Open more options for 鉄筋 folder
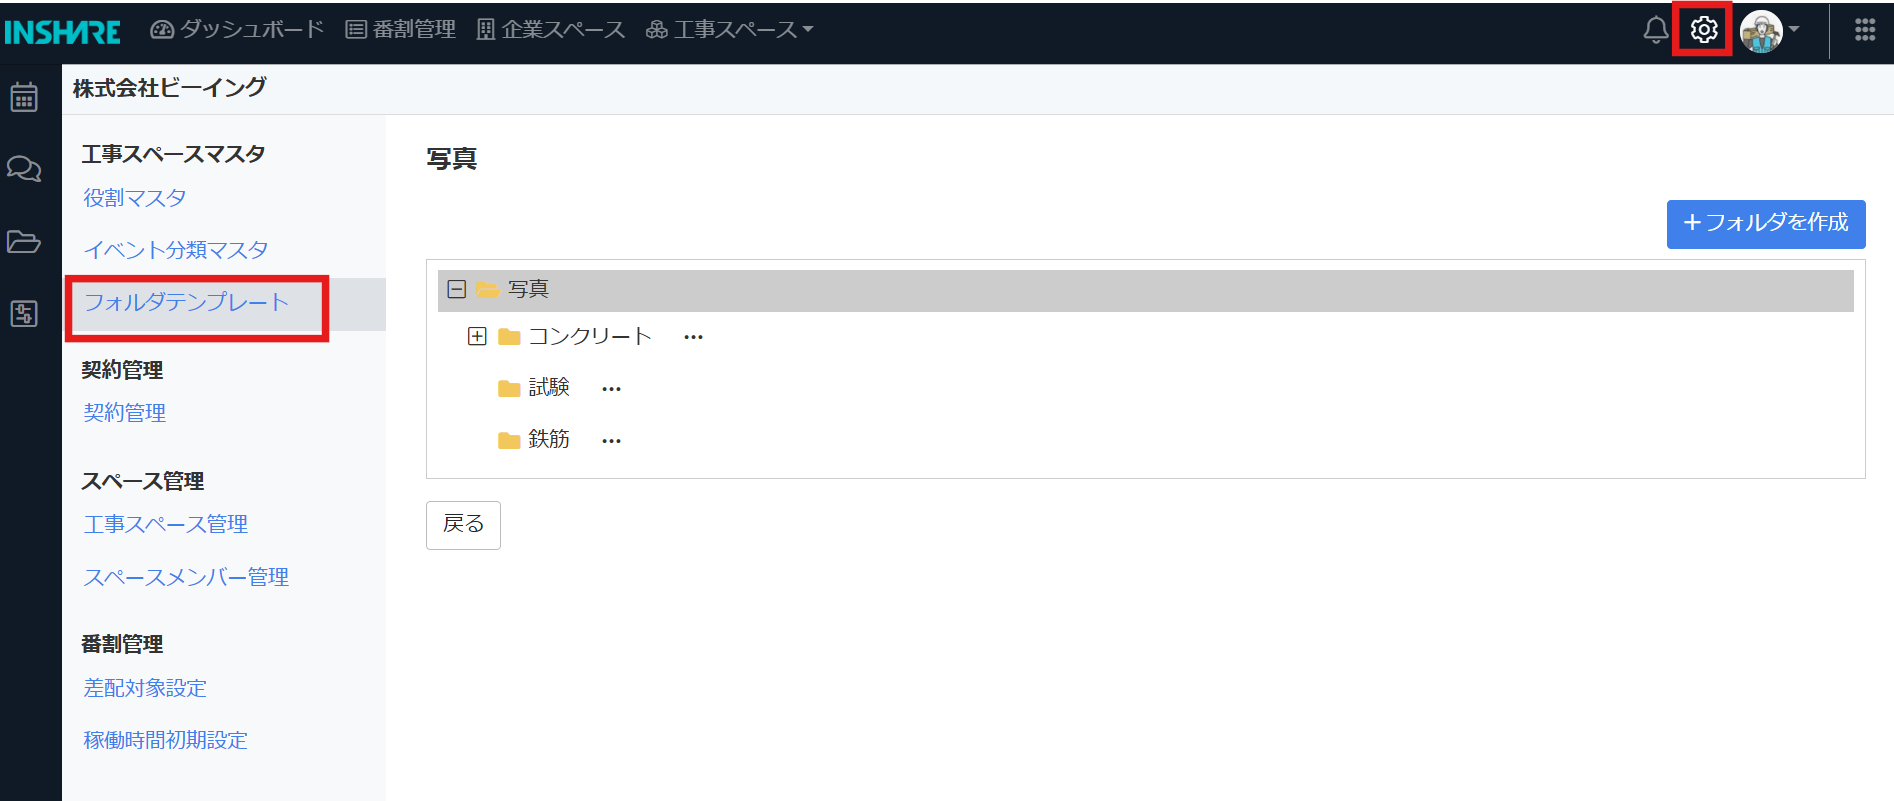This screenshot has width=1894, height=801. coord(611,441)
